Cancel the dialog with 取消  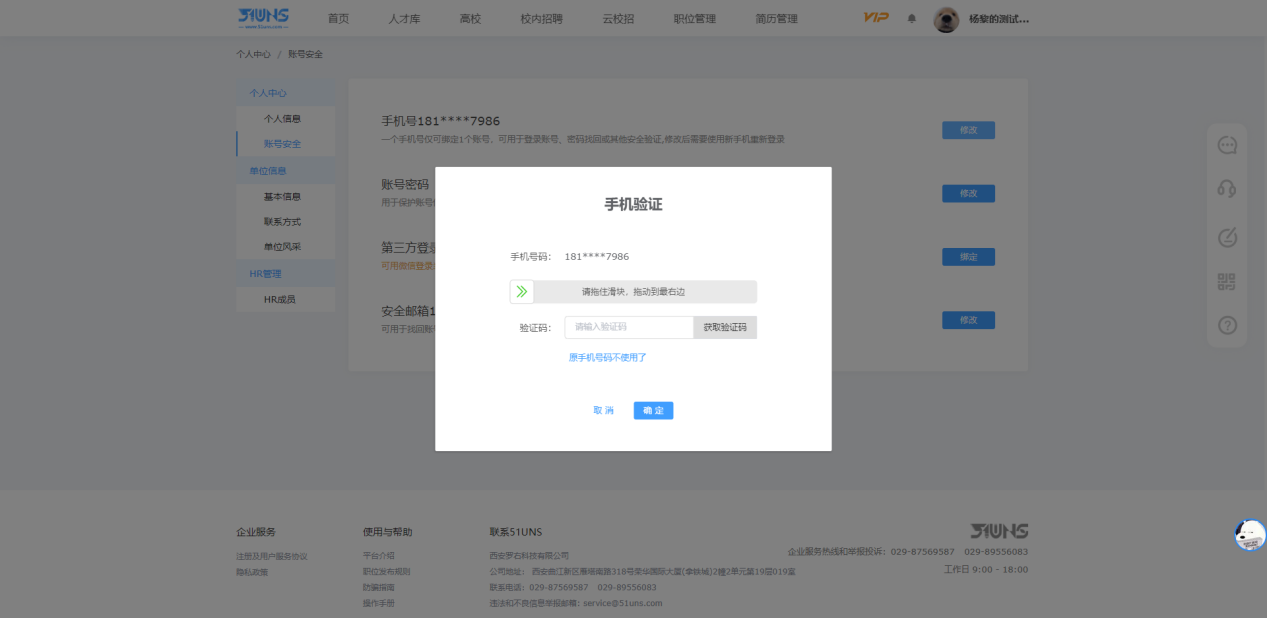603,410
